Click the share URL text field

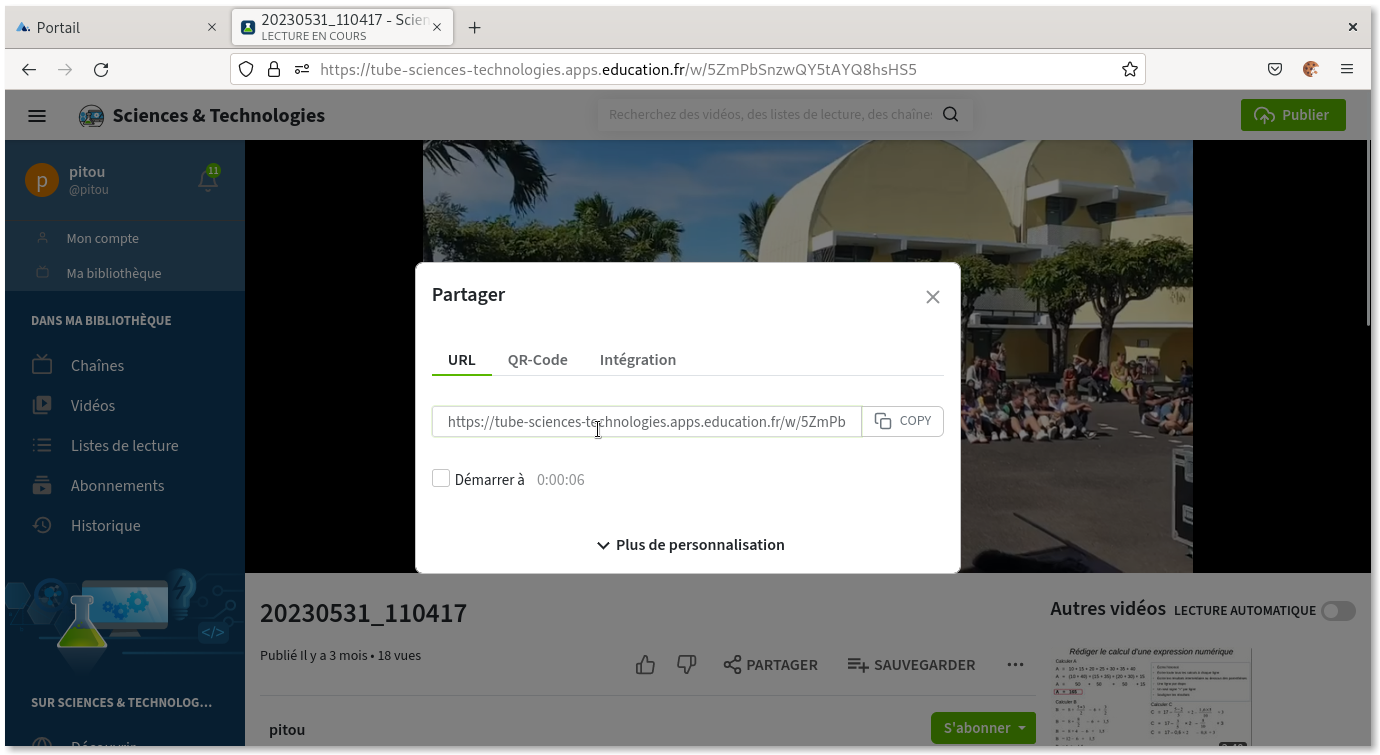tap(646, 422)
